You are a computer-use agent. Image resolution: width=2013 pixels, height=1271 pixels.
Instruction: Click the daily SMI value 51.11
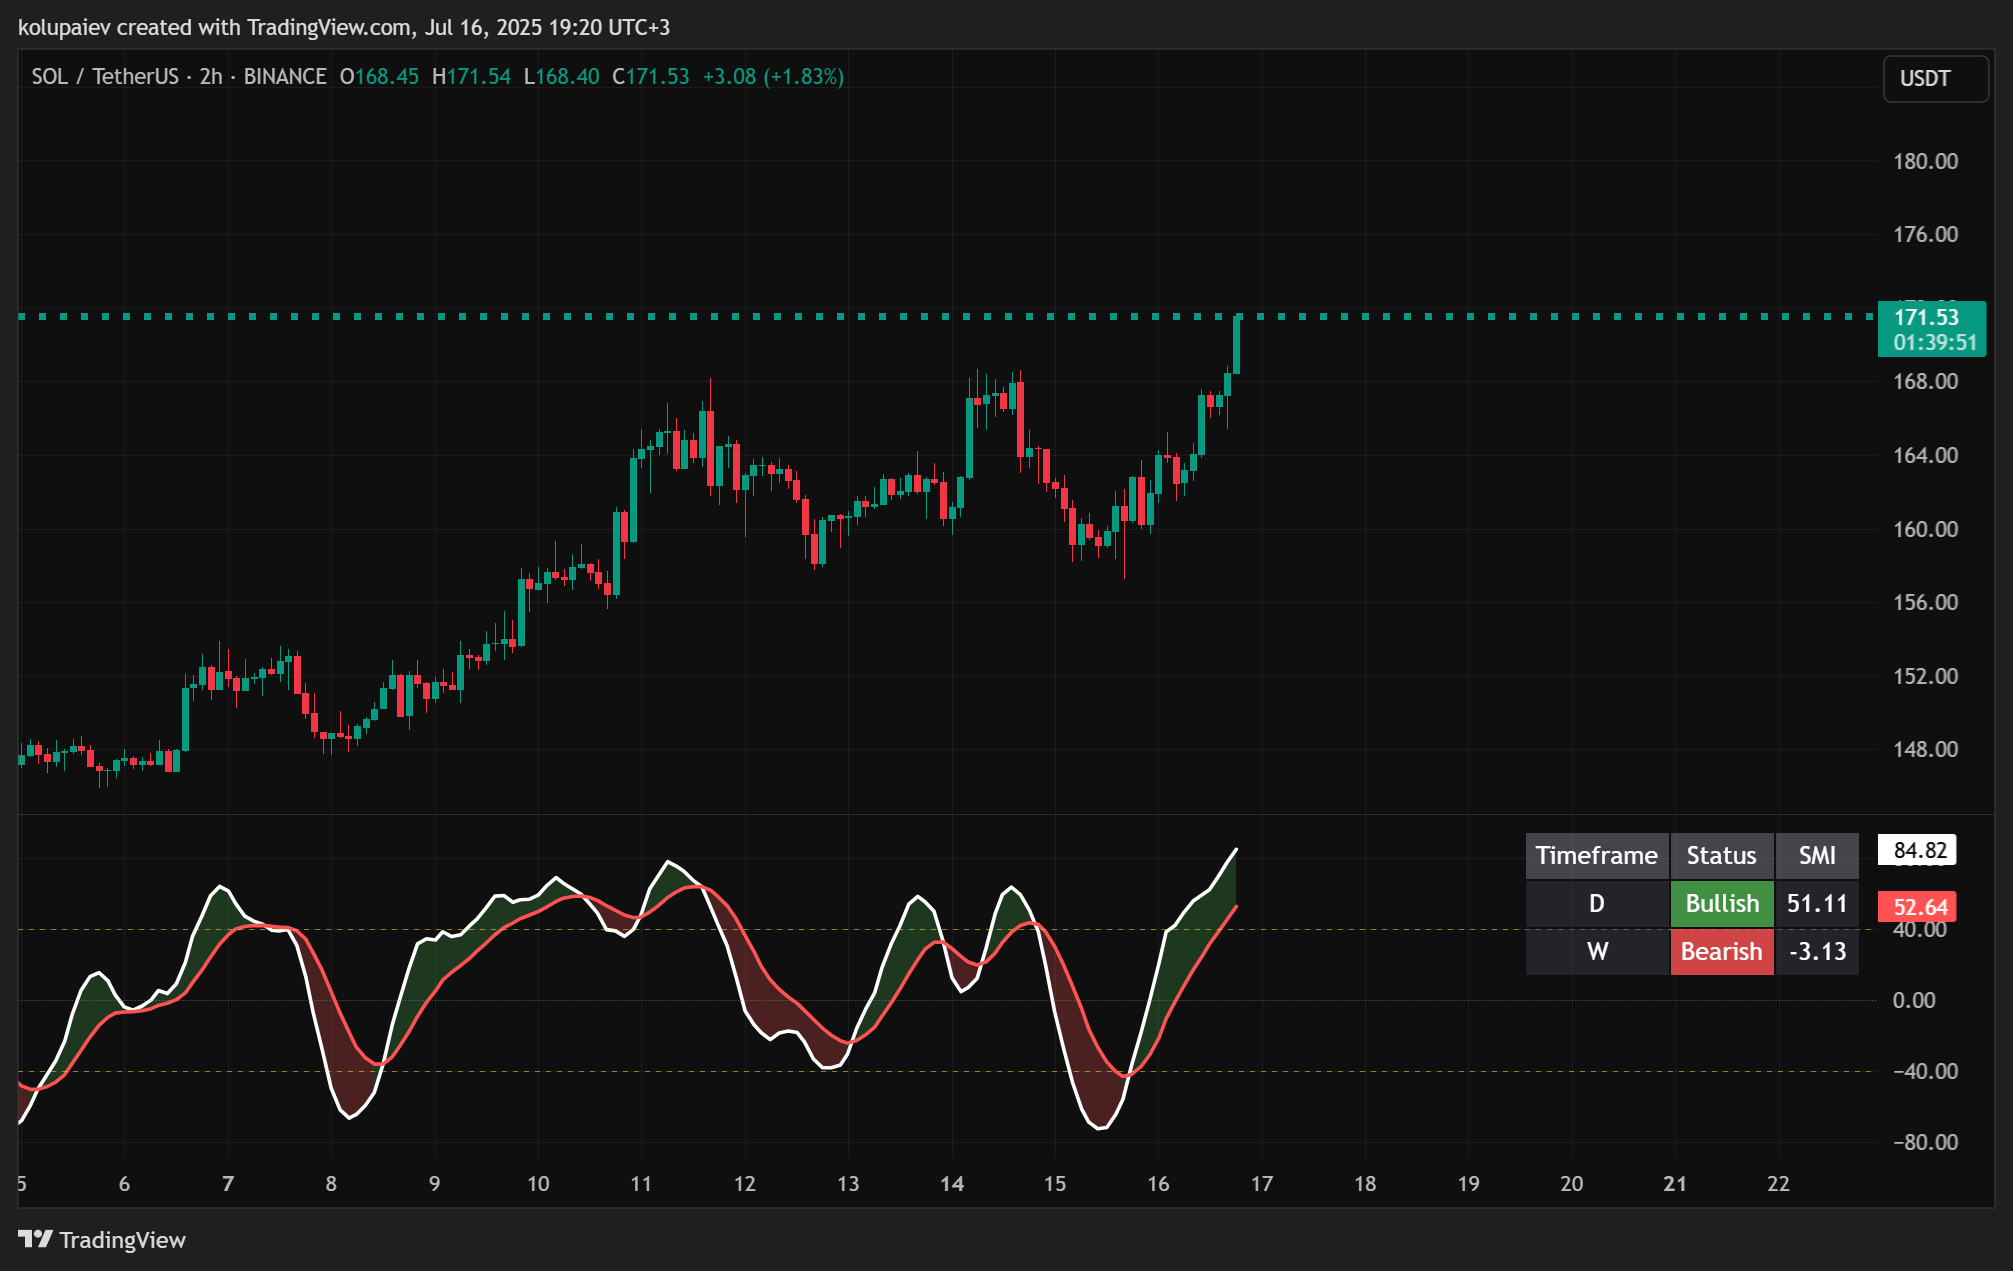tap(1817, 903)
